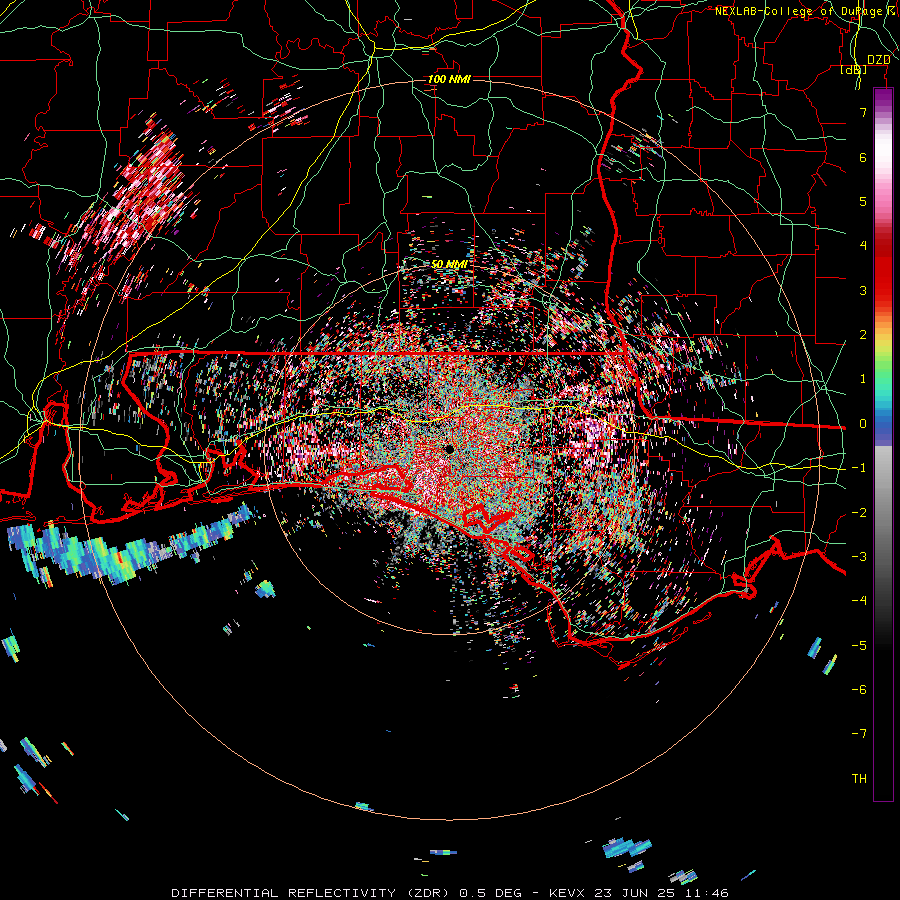The width and height of the screenshot is (900, 900).
Task: Click the "-7" value on the color scale
Action: pos(859,734)
